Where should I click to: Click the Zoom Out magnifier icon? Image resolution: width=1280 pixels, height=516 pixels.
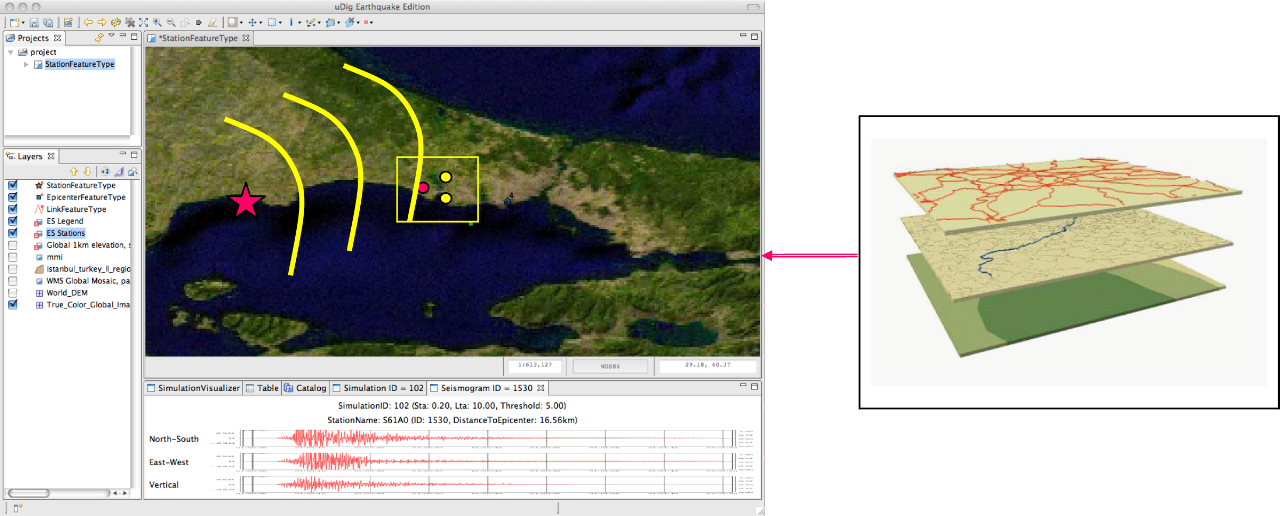click(171, 21)
